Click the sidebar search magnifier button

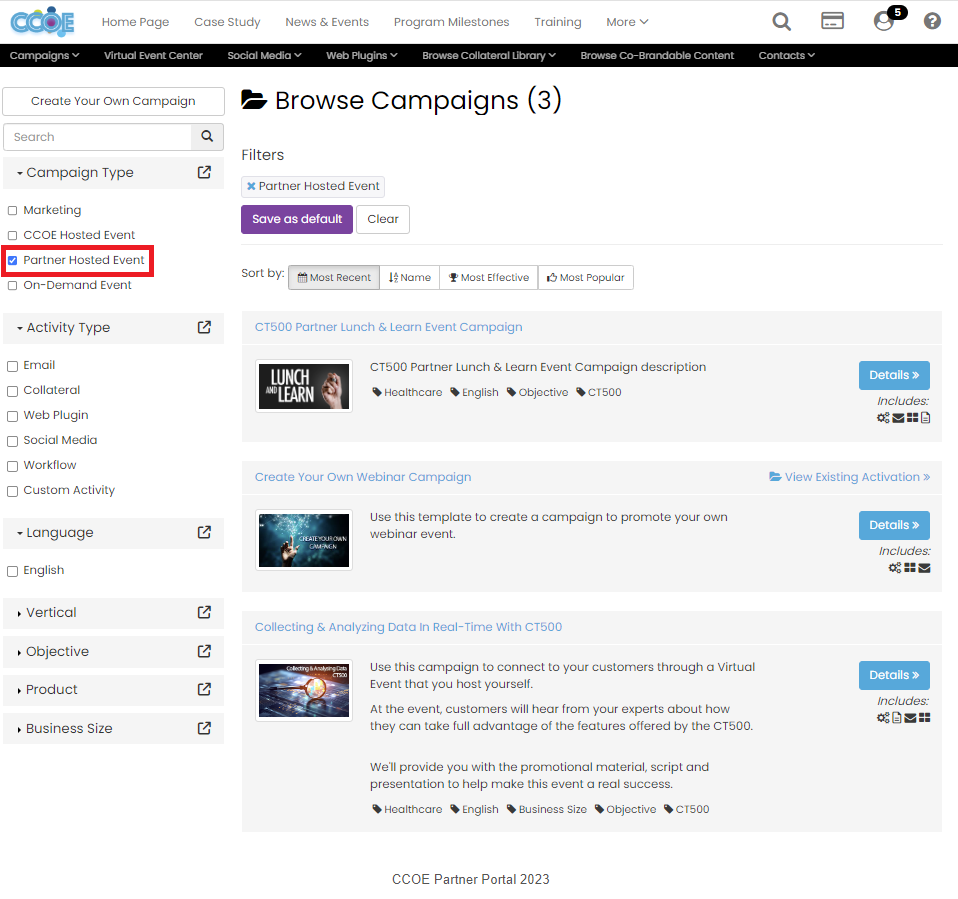coord(207,136)
